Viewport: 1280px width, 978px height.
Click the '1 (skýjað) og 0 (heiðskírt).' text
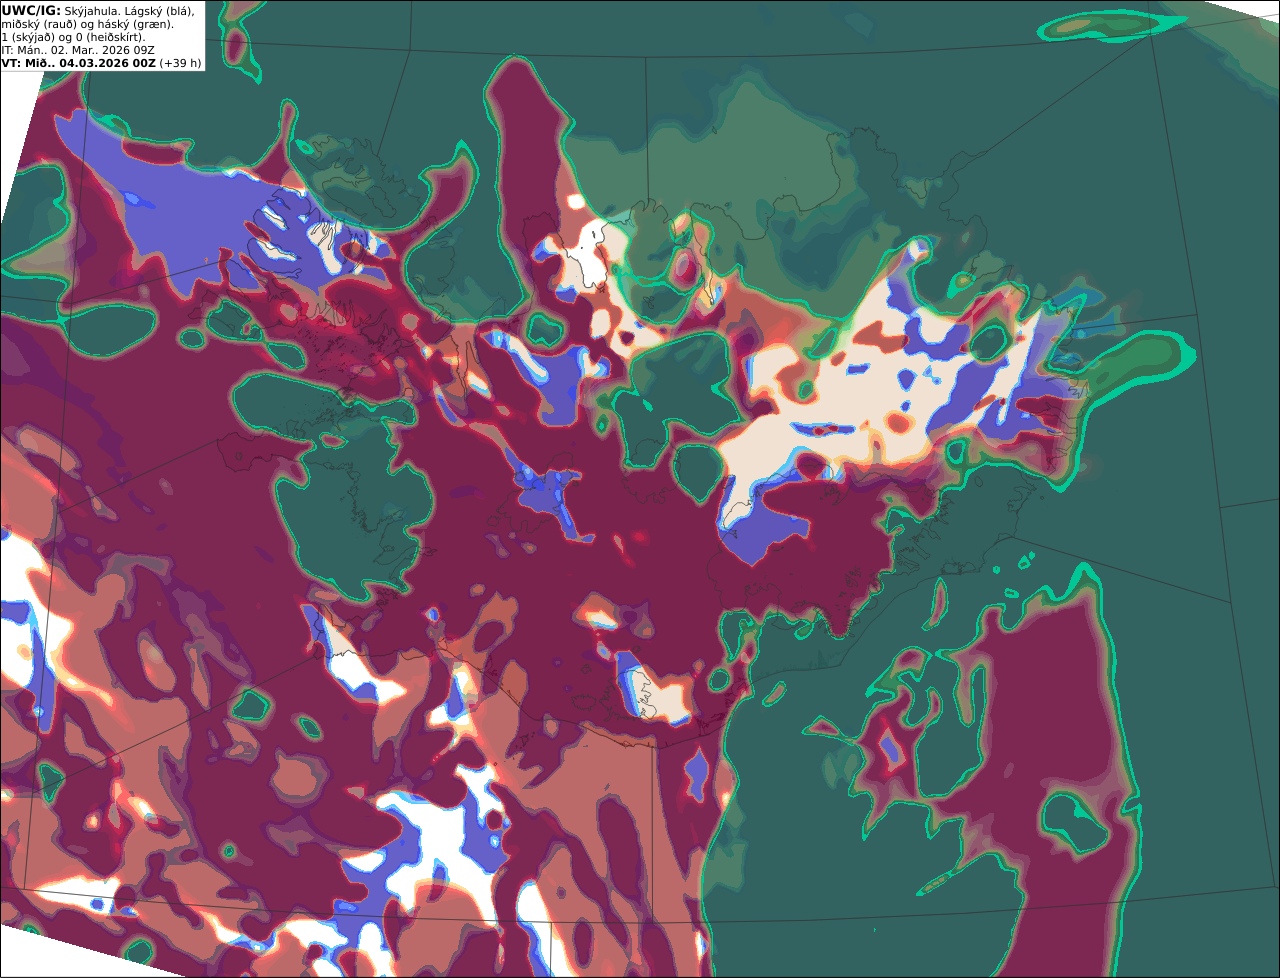point(73,36)
